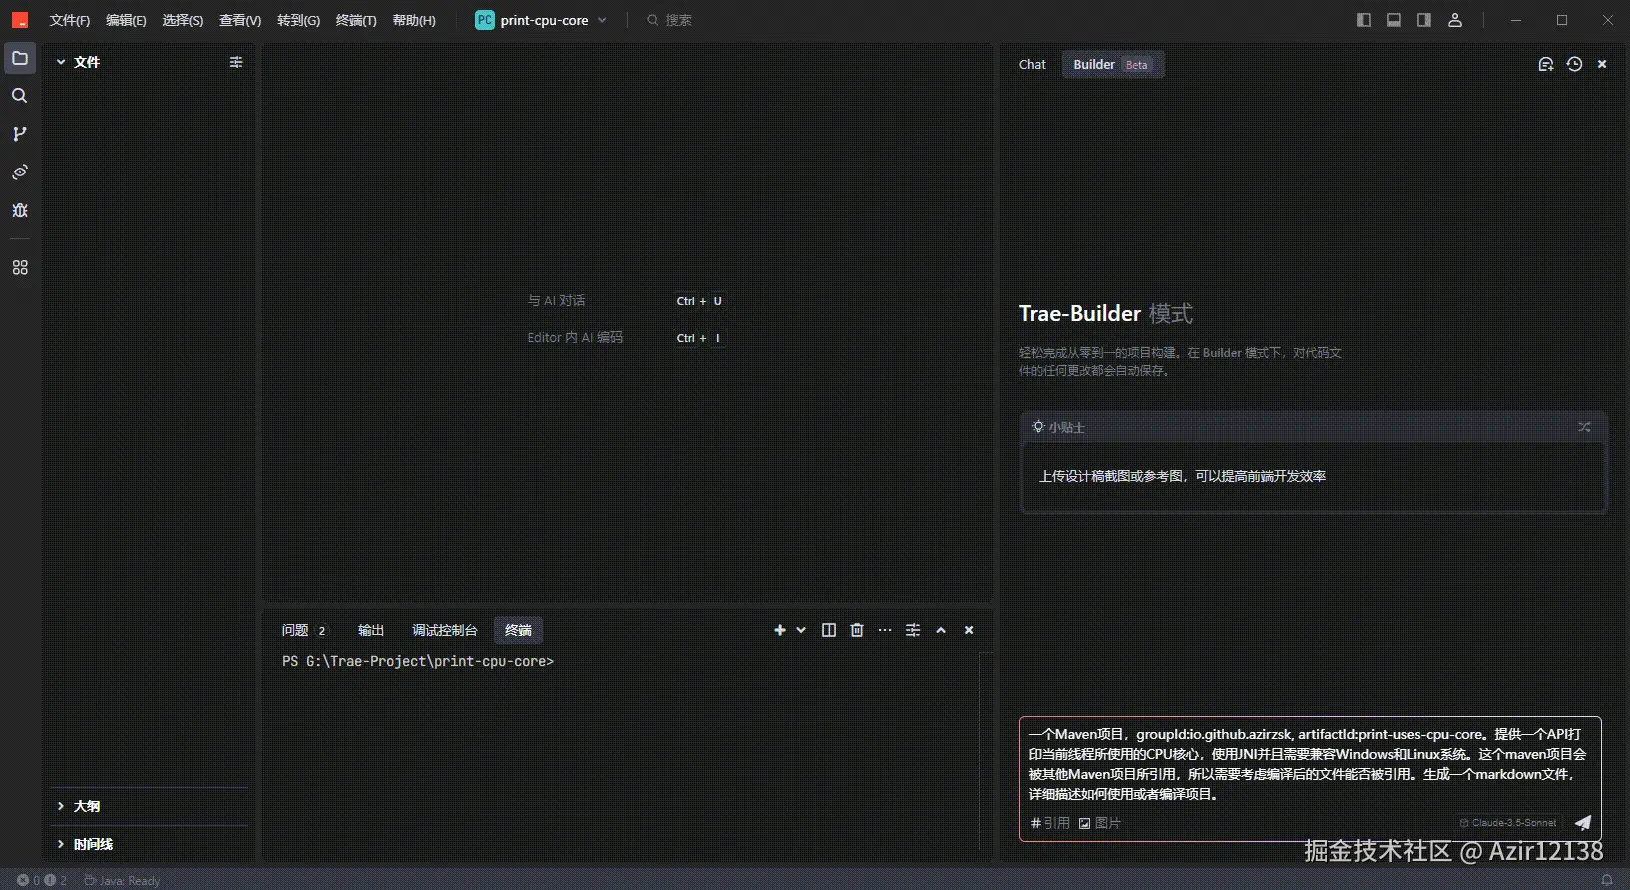Toggle the bottom panel layout icon
Image resolution: width=1630 pixels, height=890 pixels.
1394,20
